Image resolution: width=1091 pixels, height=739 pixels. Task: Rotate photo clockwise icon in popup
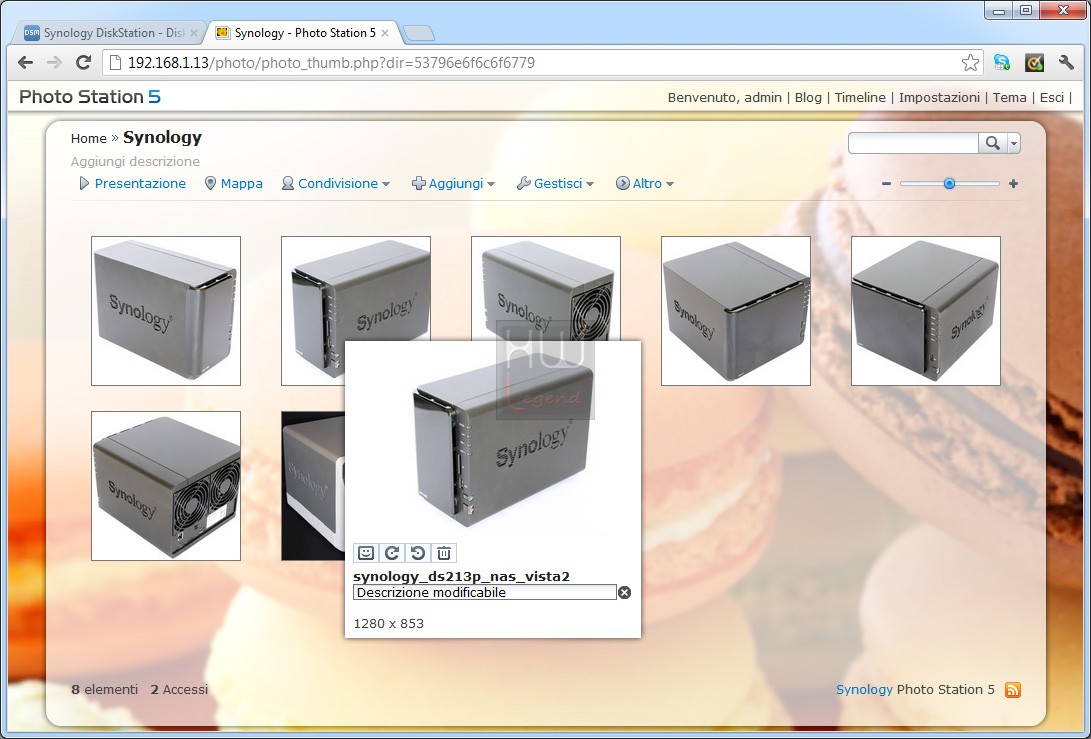[x=392, y=553]
